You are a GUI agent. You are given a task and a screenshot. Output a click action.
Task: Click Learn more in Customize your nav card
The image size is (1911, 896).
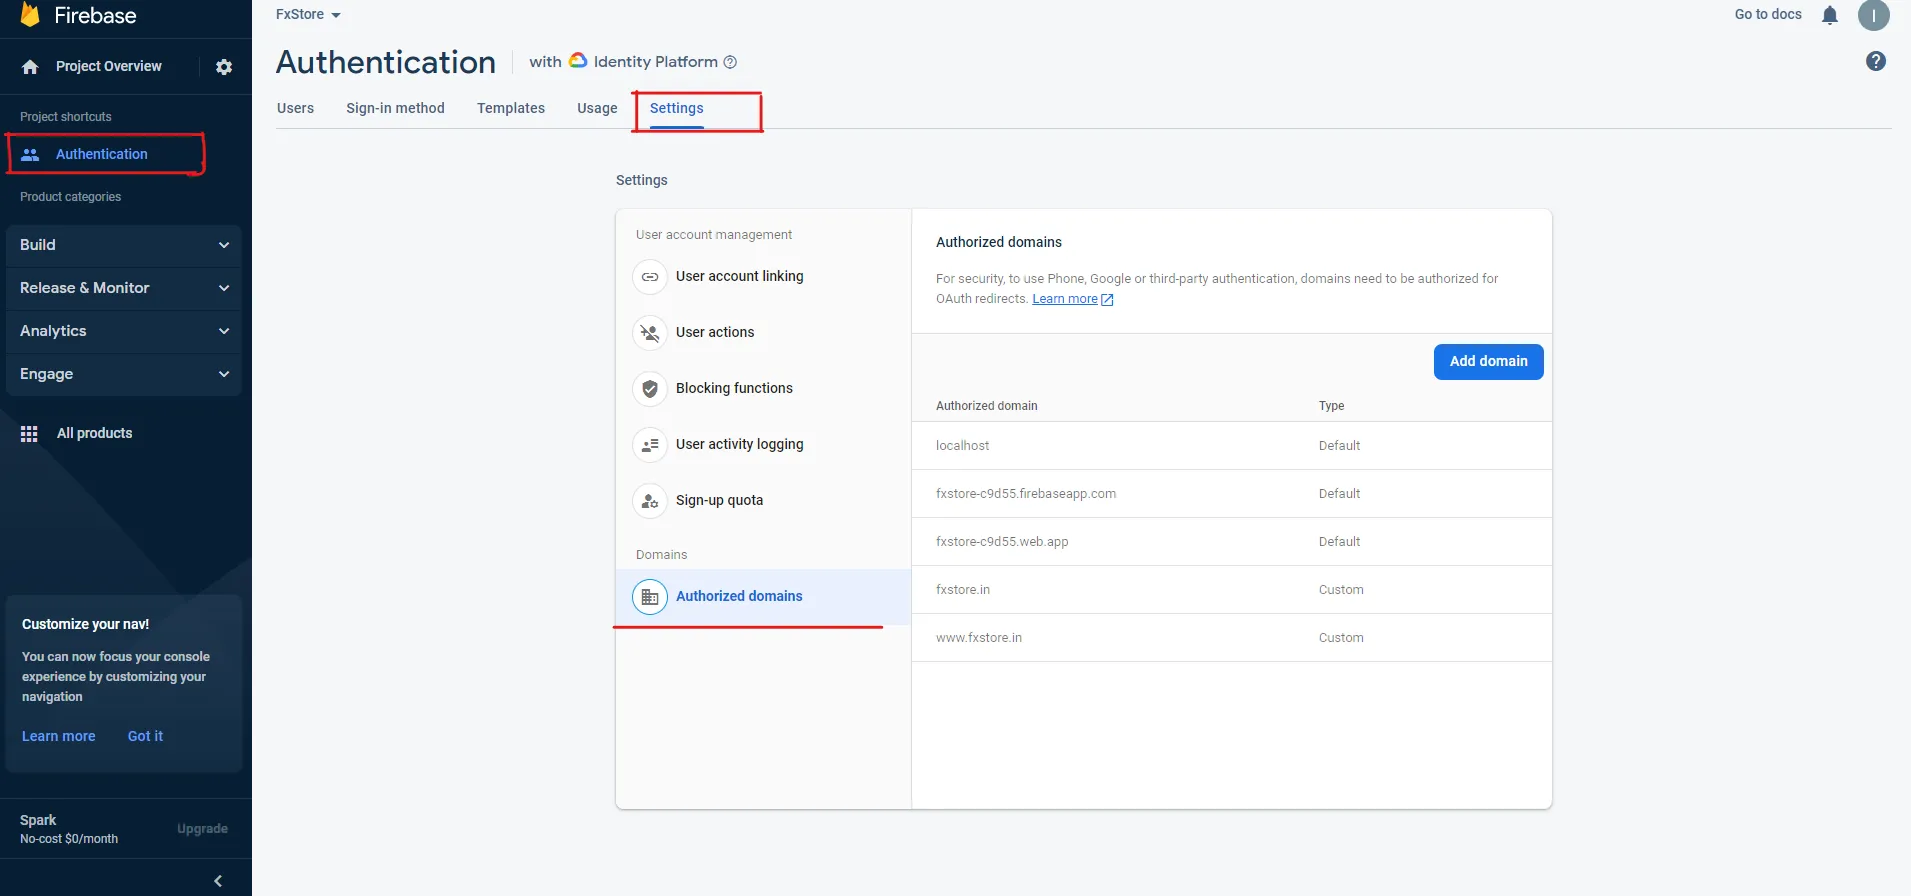pyautogui.click(x=59, y=736)
